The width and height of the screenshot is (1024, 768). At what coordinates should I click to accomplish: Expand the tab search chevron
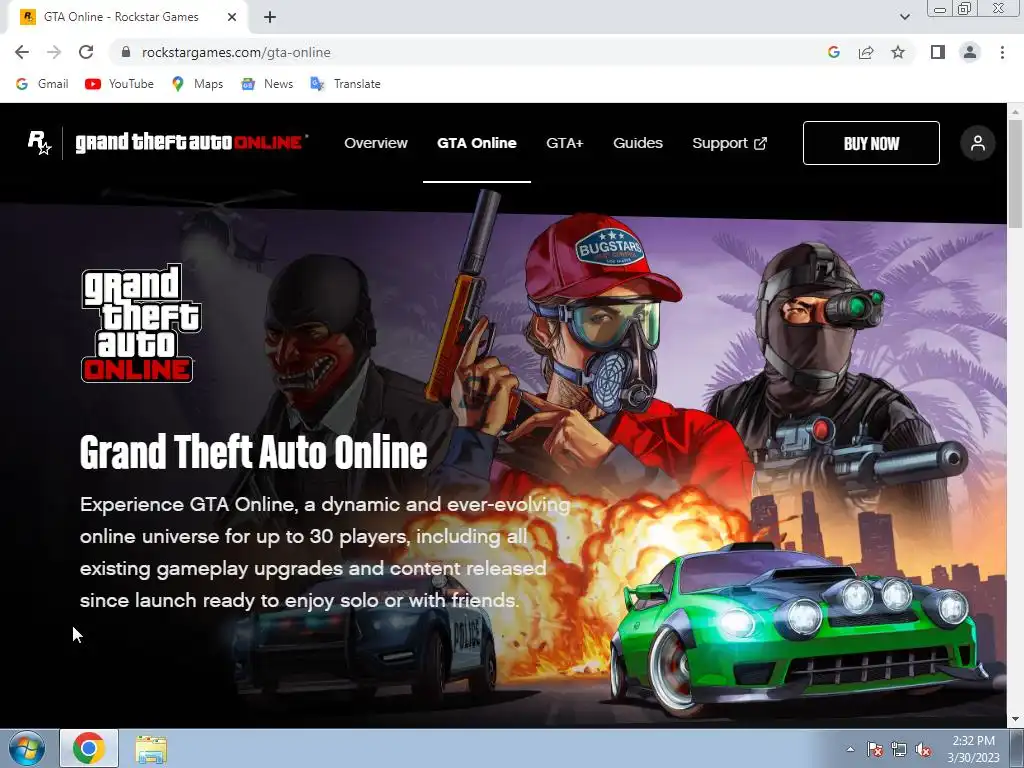click(x=904, y=17)
